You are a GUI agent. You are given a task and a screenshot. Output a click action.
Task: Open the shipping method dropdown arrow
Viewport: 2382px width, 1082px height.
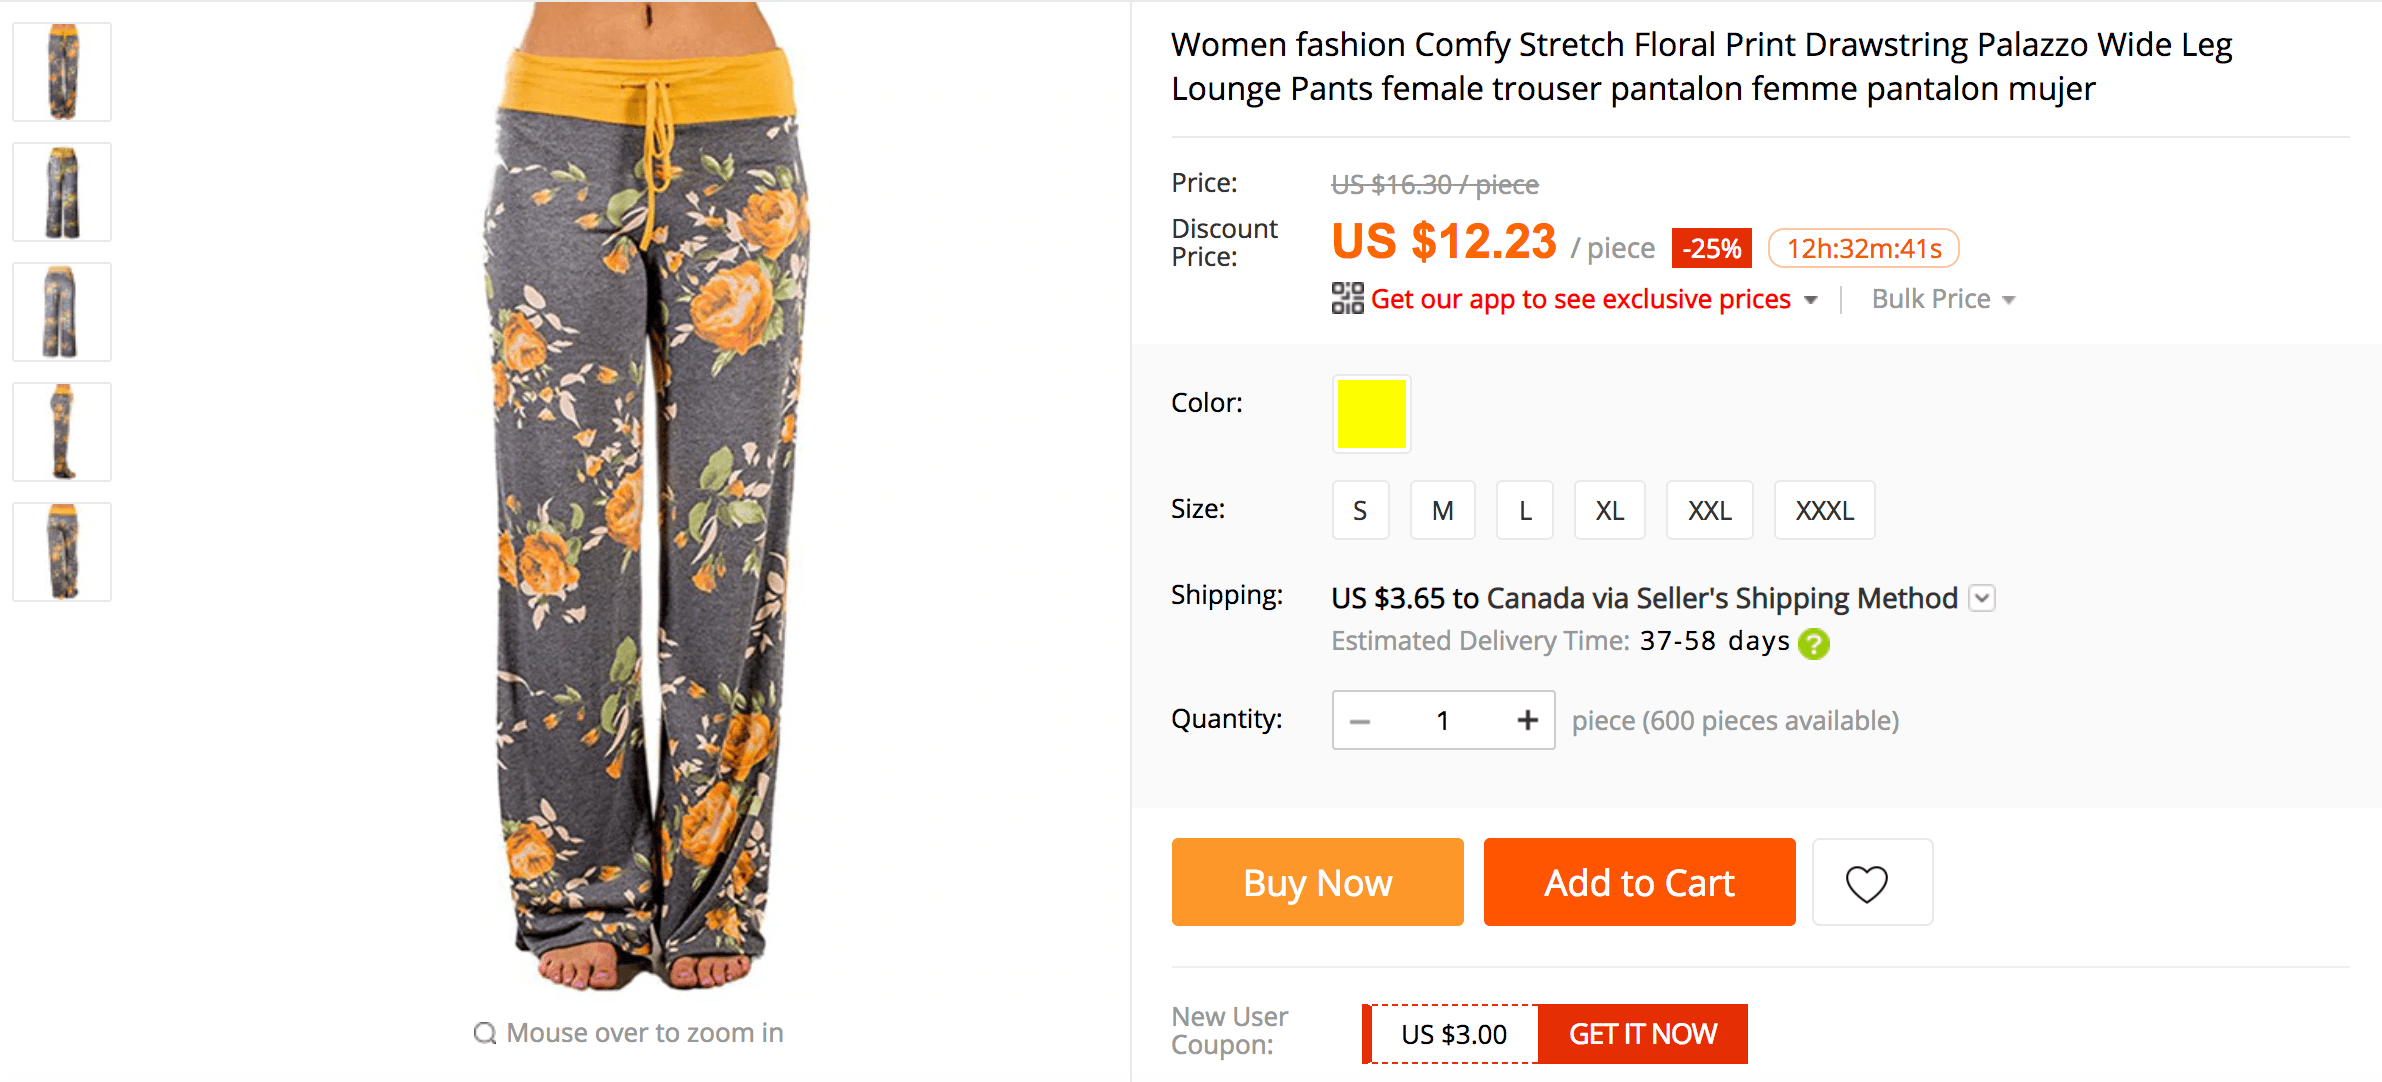[x=1982, y=598]
